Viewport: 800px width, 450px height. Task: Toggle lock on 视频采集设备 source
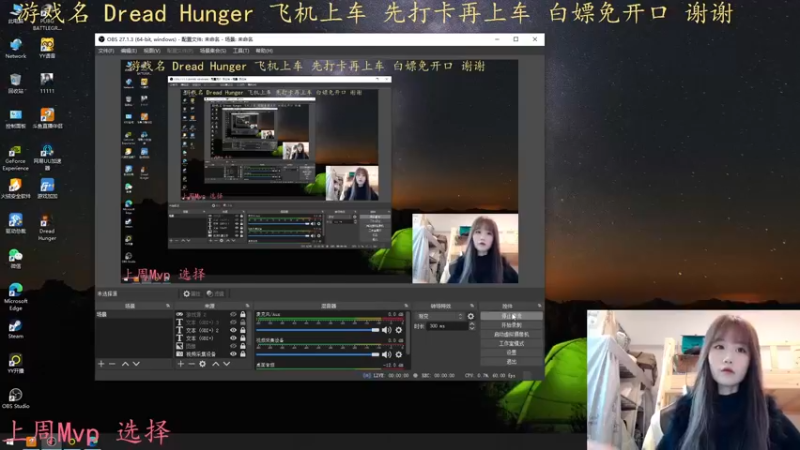(x=243, y=354)
